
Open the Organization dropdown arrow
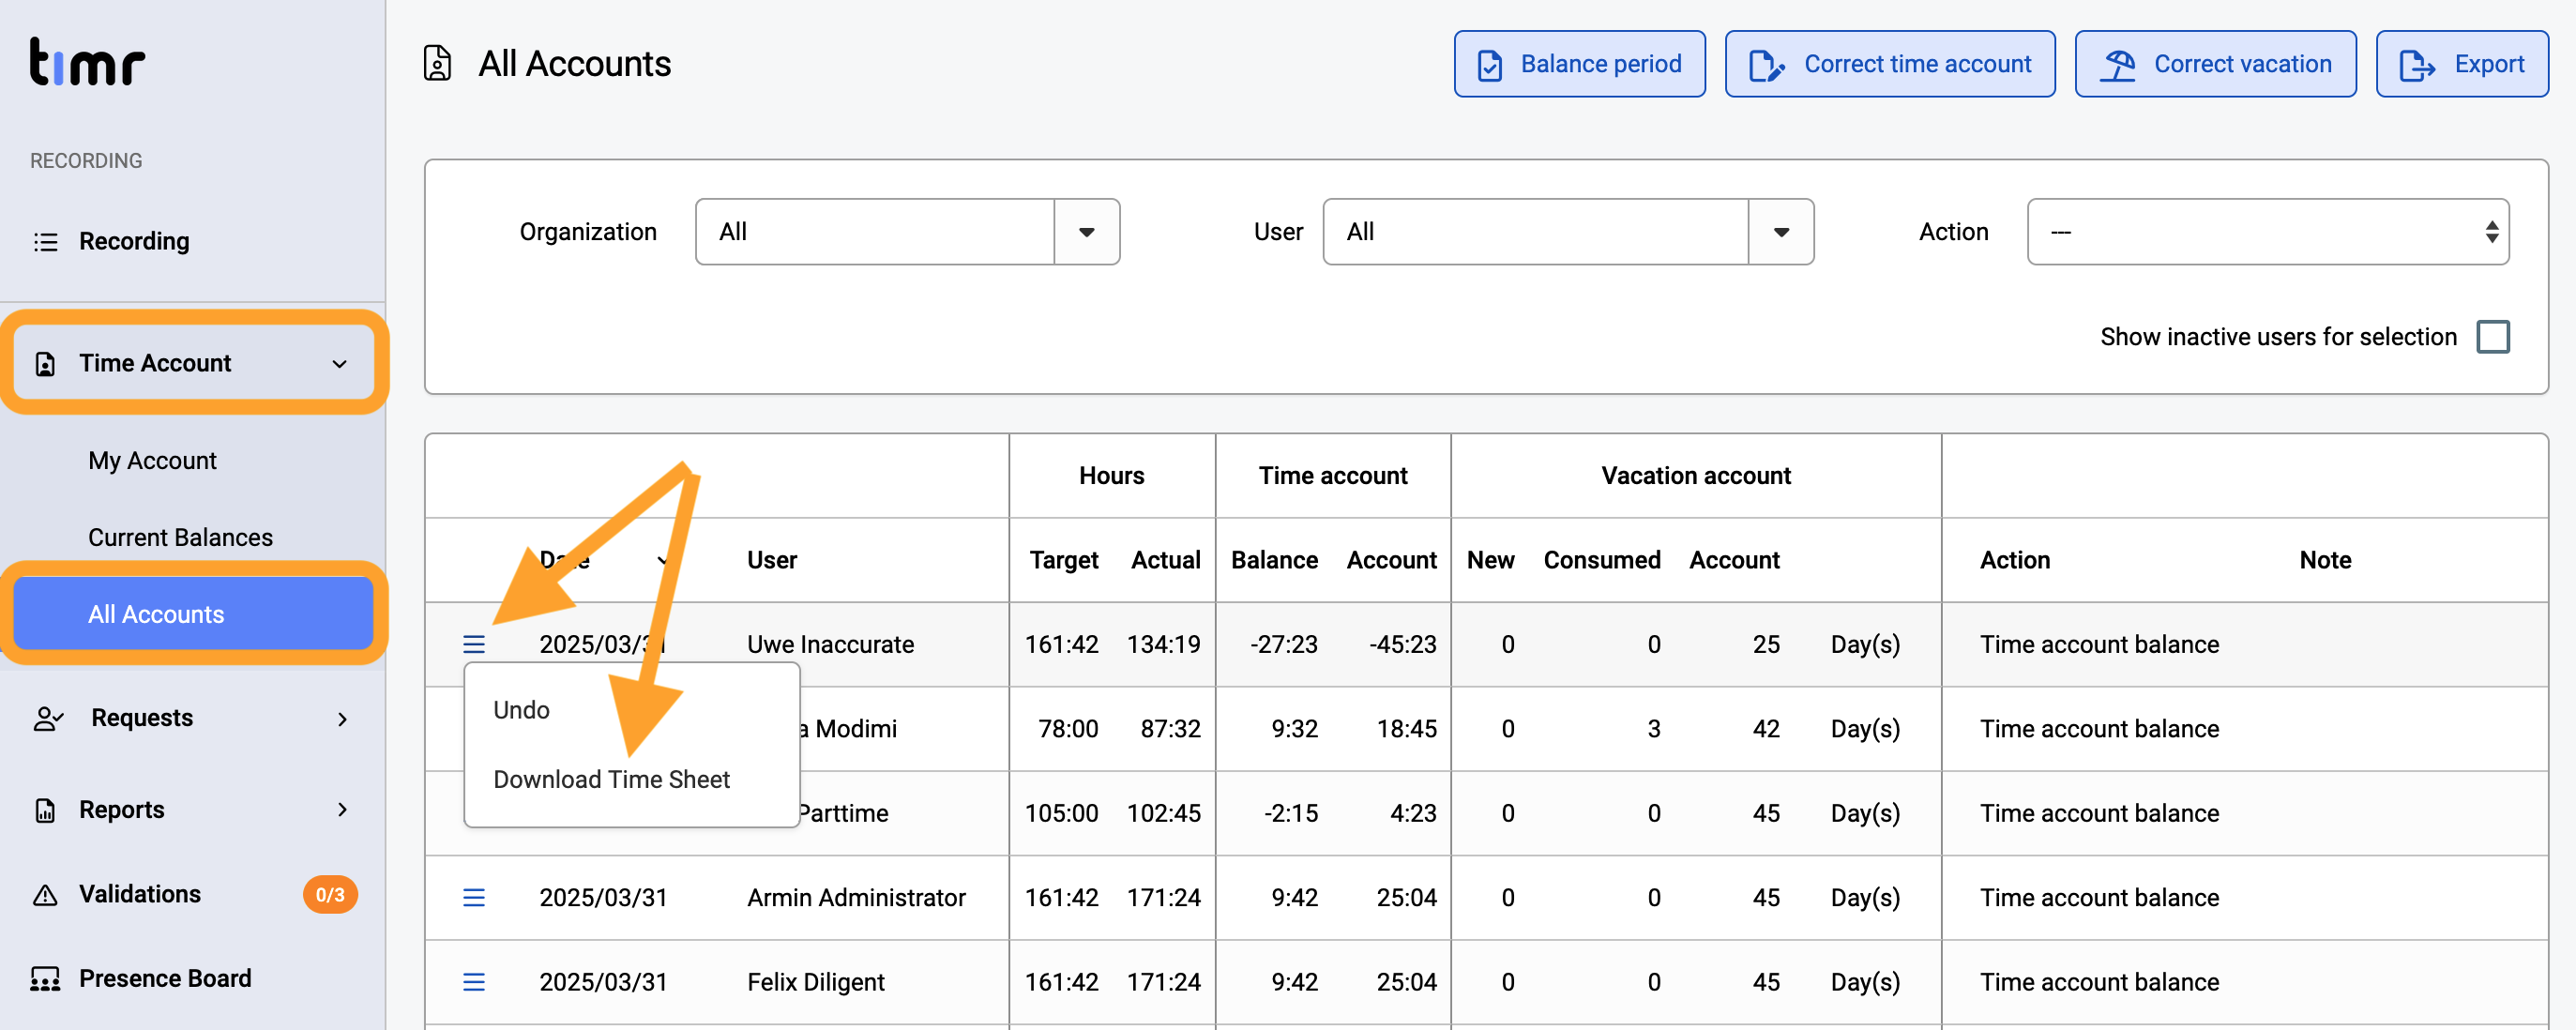[x=1086, y=232]
